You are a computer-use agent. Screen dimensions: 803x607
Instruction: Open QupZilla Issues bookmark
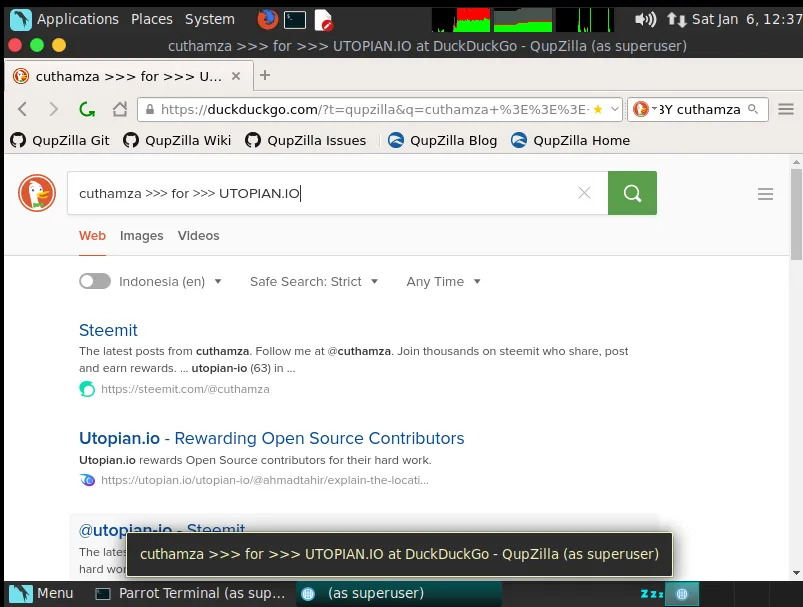306,140
